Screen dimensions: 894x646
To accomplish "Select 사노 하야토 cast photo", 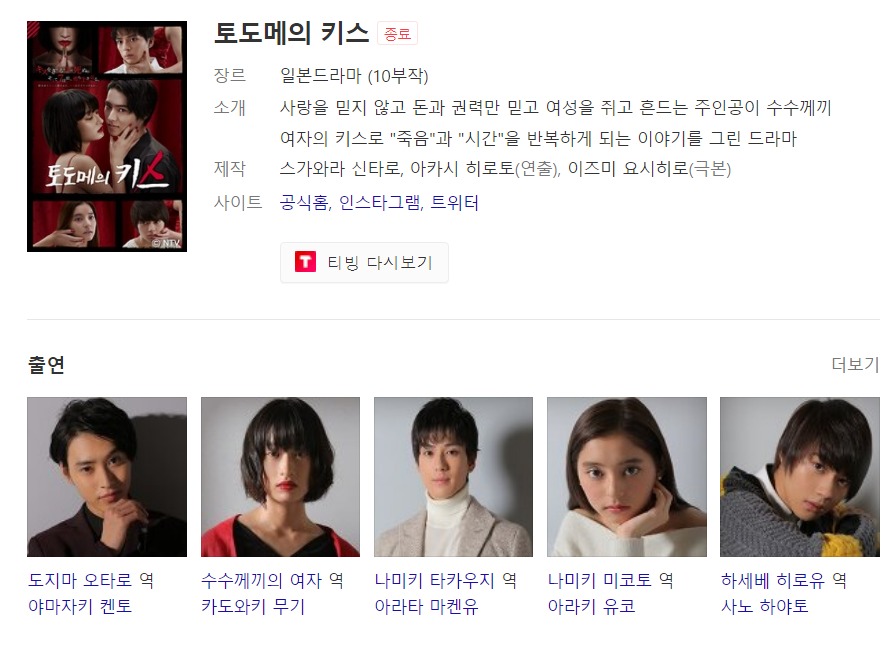I will (x=799, y=477).
